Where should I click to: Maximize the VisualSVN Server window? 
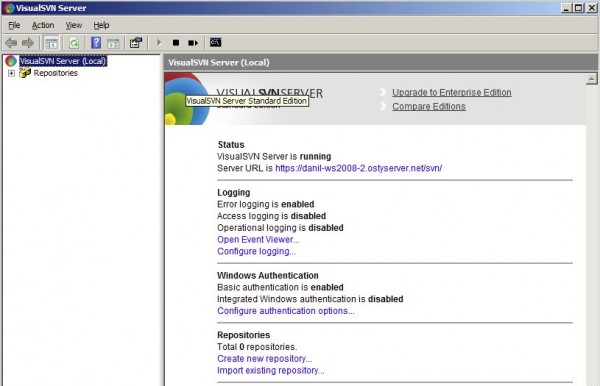point(579,8)
